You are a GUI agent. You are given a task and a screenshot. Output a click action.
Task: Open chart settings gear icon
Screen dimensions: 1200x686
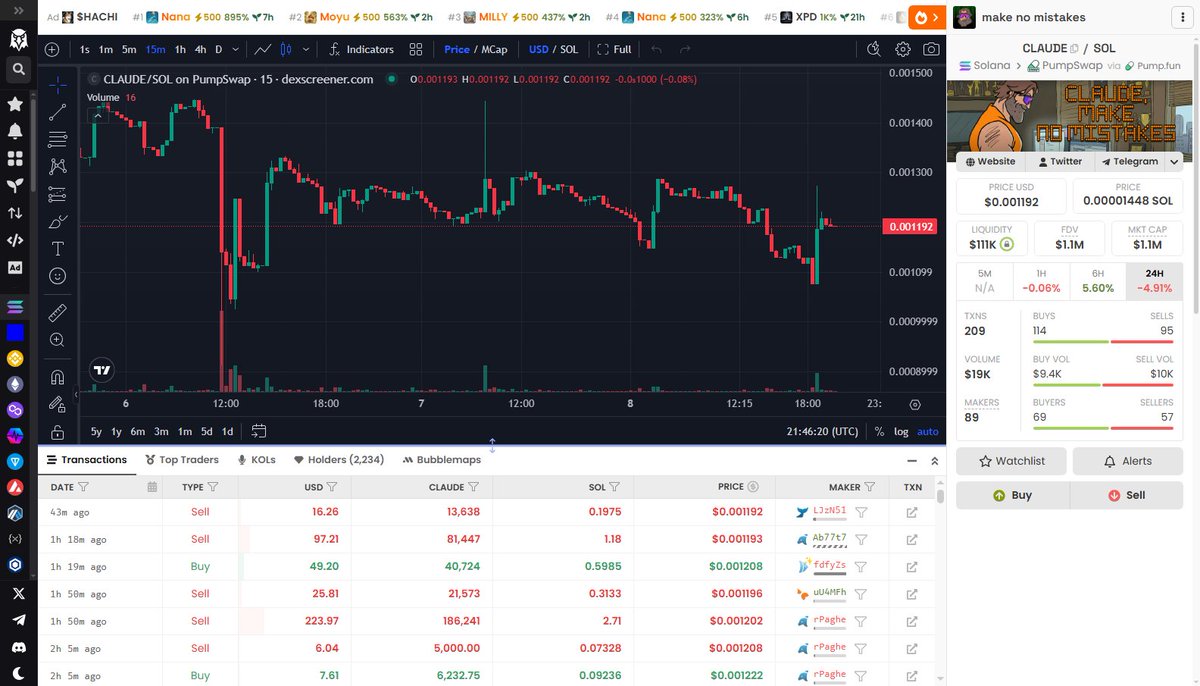(x=903, y=49)
